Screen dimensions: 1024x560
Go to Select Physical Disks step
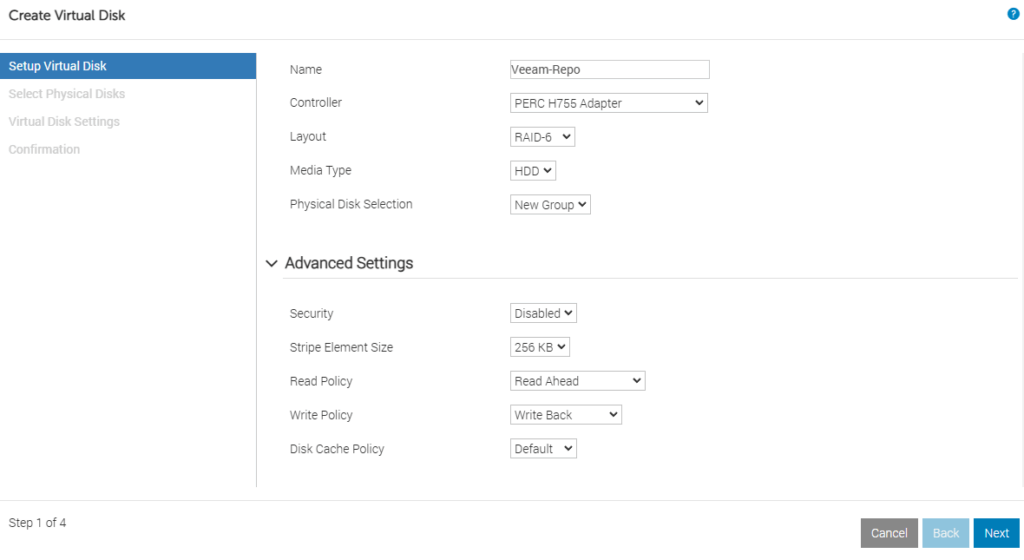point(67,94)
